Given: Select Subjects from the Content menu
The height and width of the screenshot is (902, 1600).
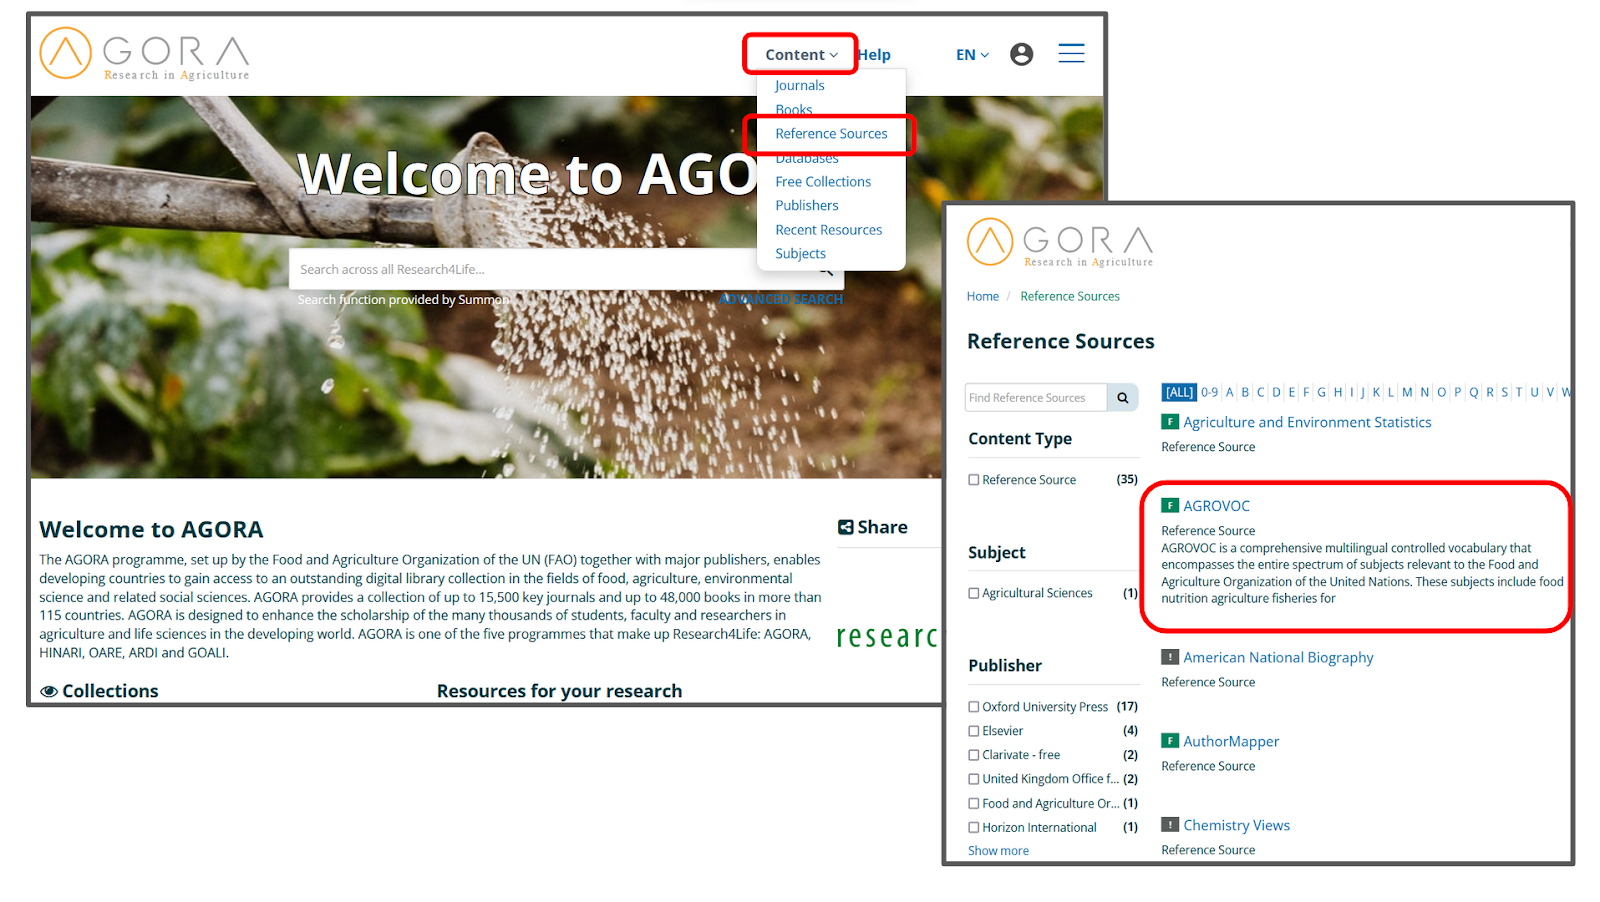Looking at the screenshot, I should point(801,254).
